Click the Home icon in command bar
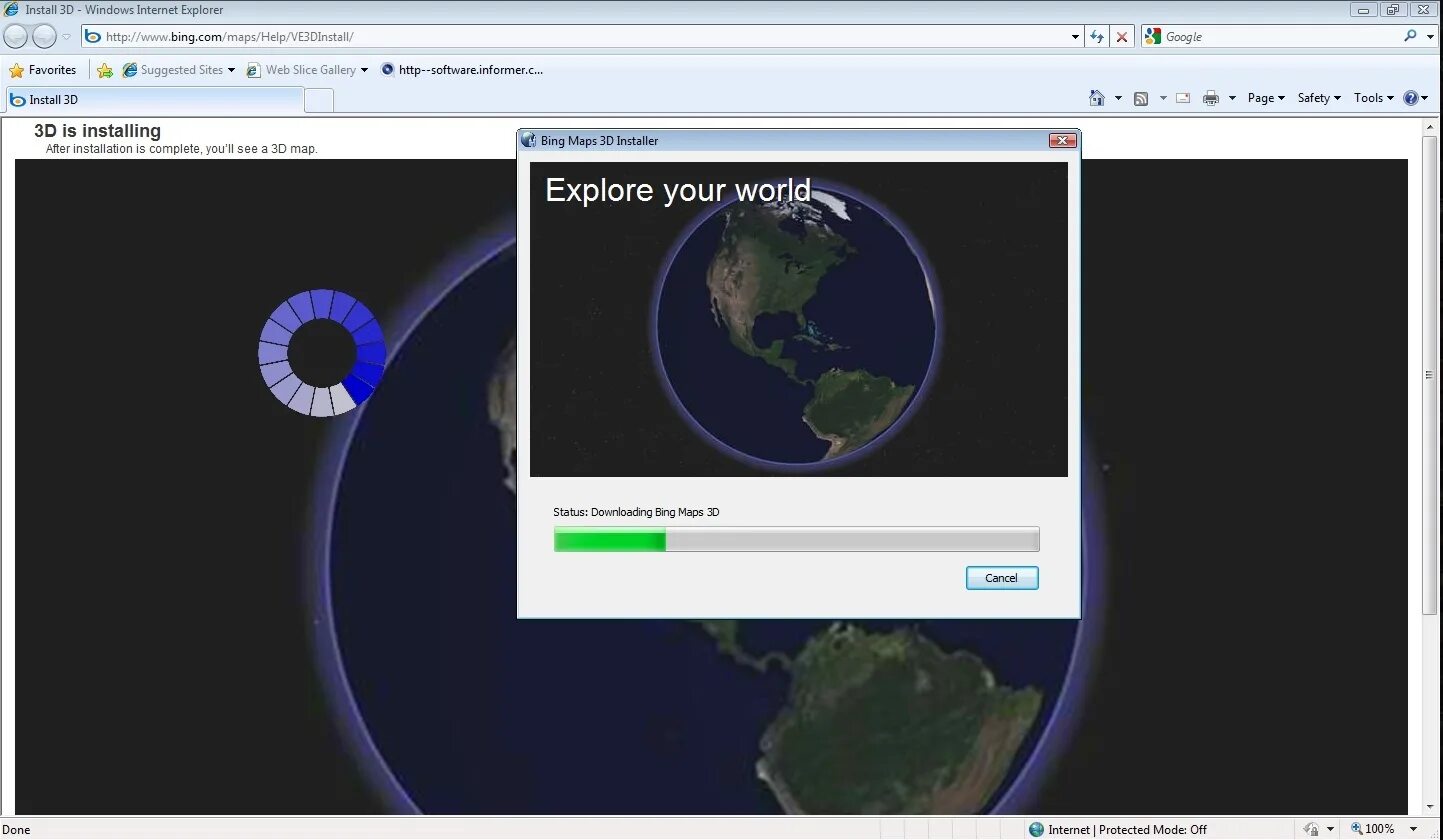This screenshot has height=840, width=1443. (1097, 98)
